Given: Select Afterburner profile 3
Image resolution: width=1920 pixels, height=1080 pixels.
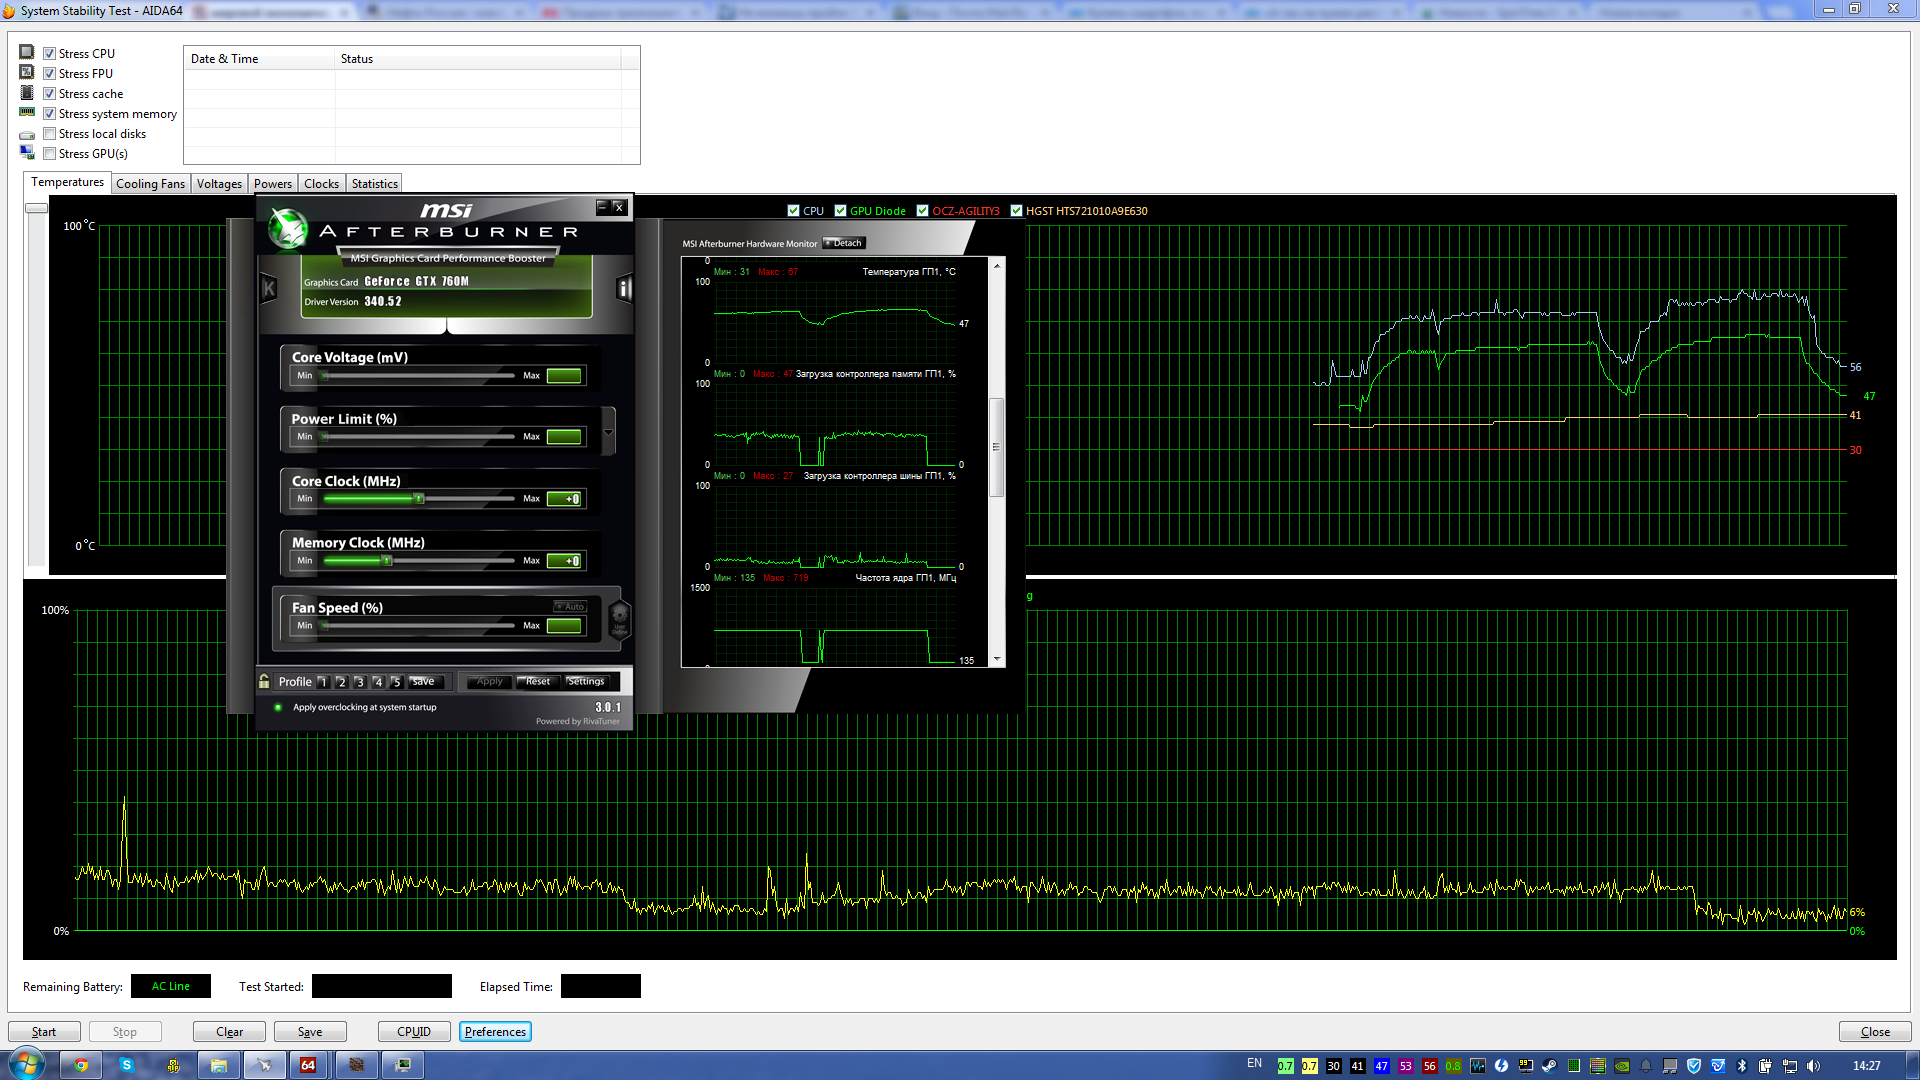Looking at the screenshot, I should [359, 682].
